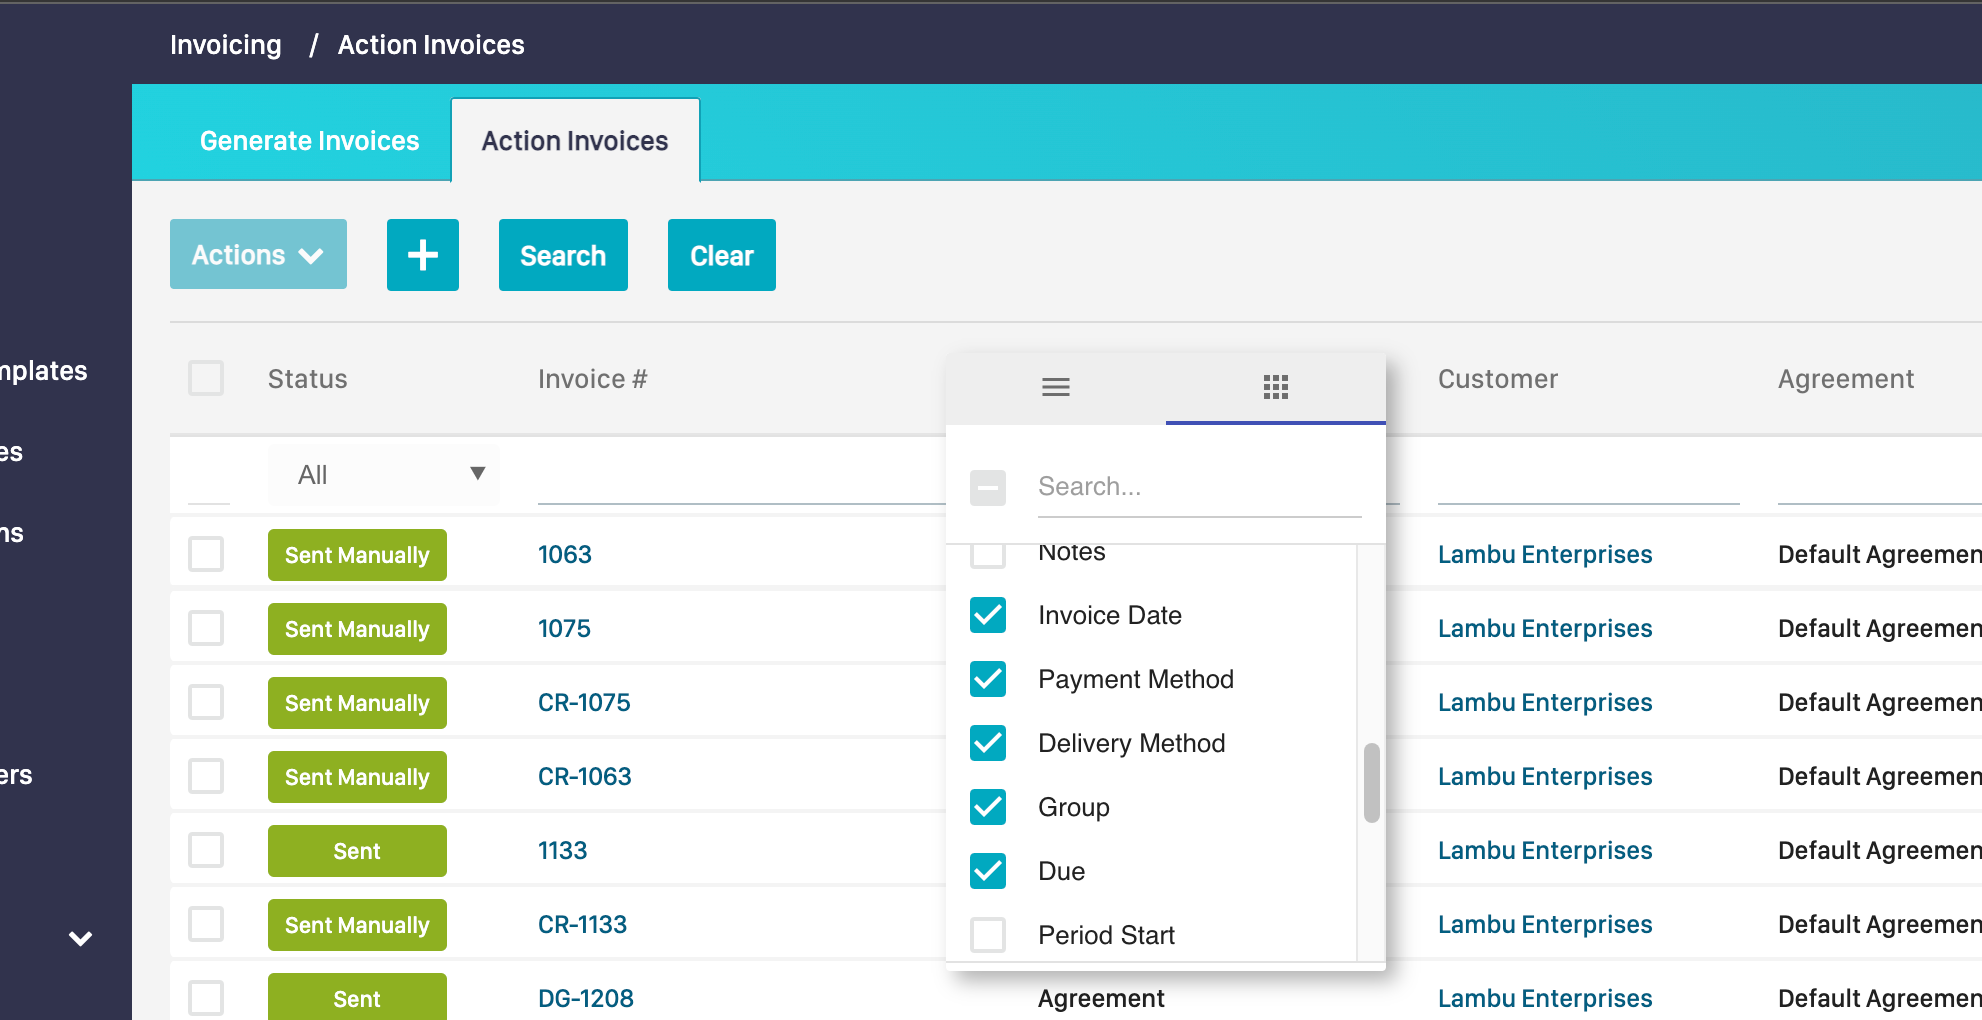Disable the Delivery Method column checkbox
1982x1020 pixels.
point(987,743)
